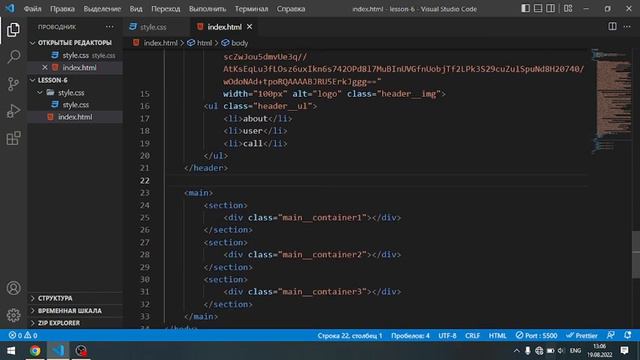
Task: Open Windows Action Center icon
Action: tap(624, 351)
